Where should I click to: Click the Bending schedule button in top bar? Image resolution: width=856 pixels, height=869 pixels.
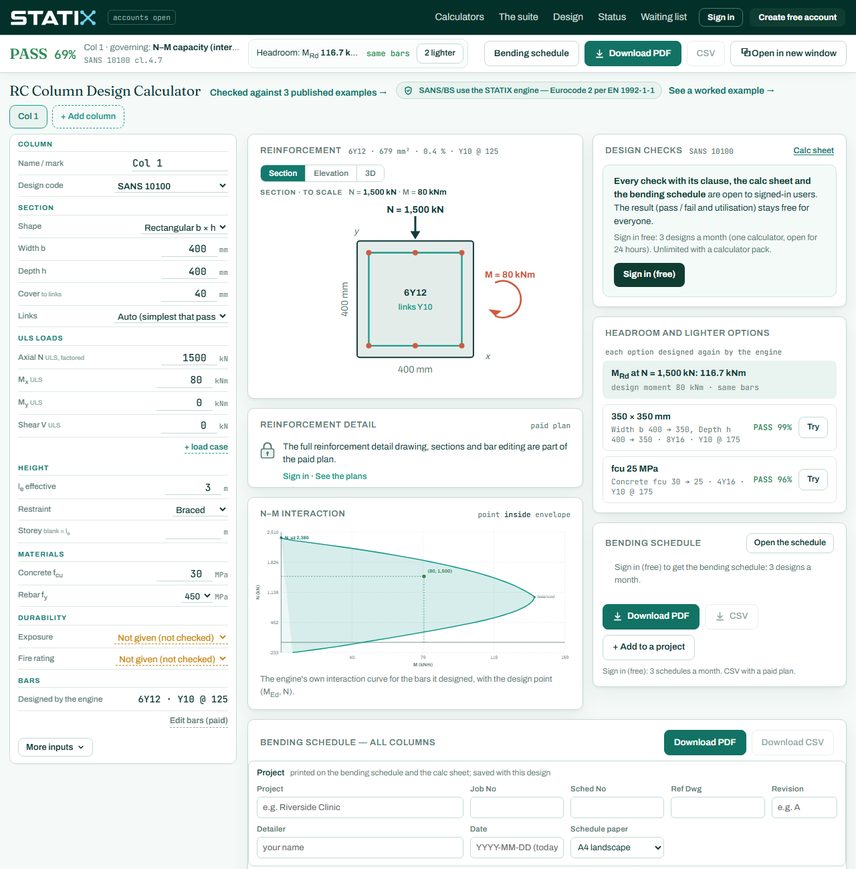coord(531,53)
